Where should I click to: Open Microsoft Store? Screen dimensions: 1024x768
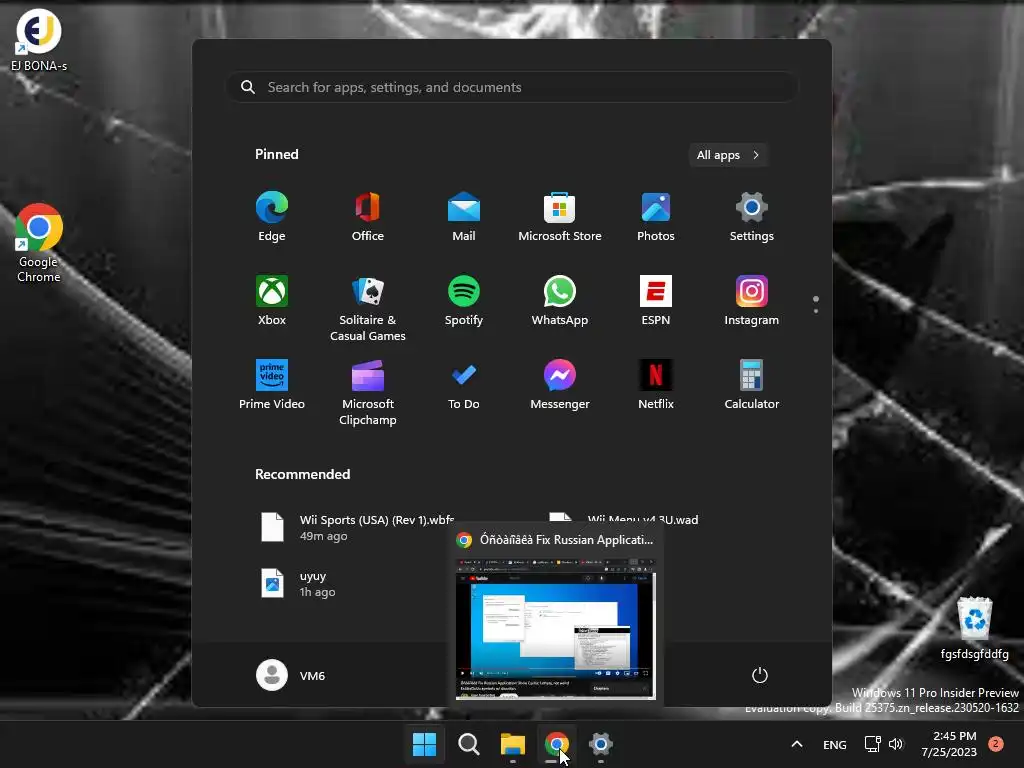click(x=560, y=217)
